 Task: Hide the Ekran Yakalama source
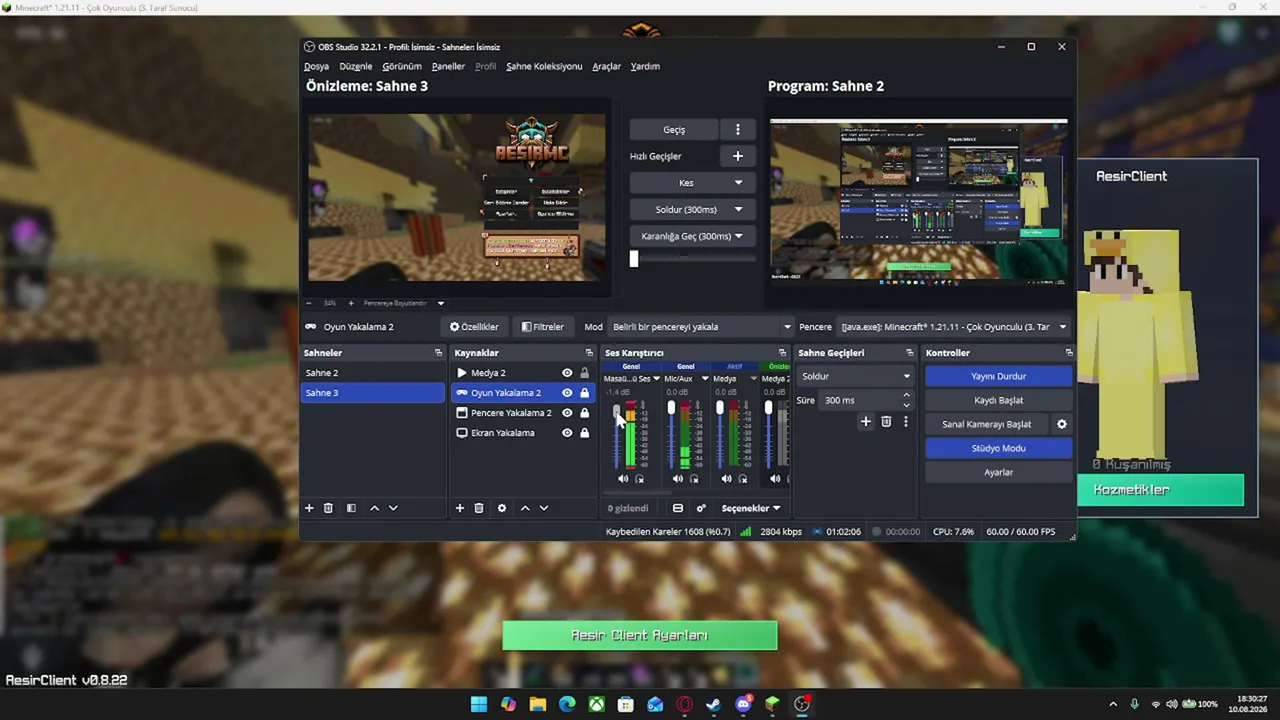click(567, 433)
